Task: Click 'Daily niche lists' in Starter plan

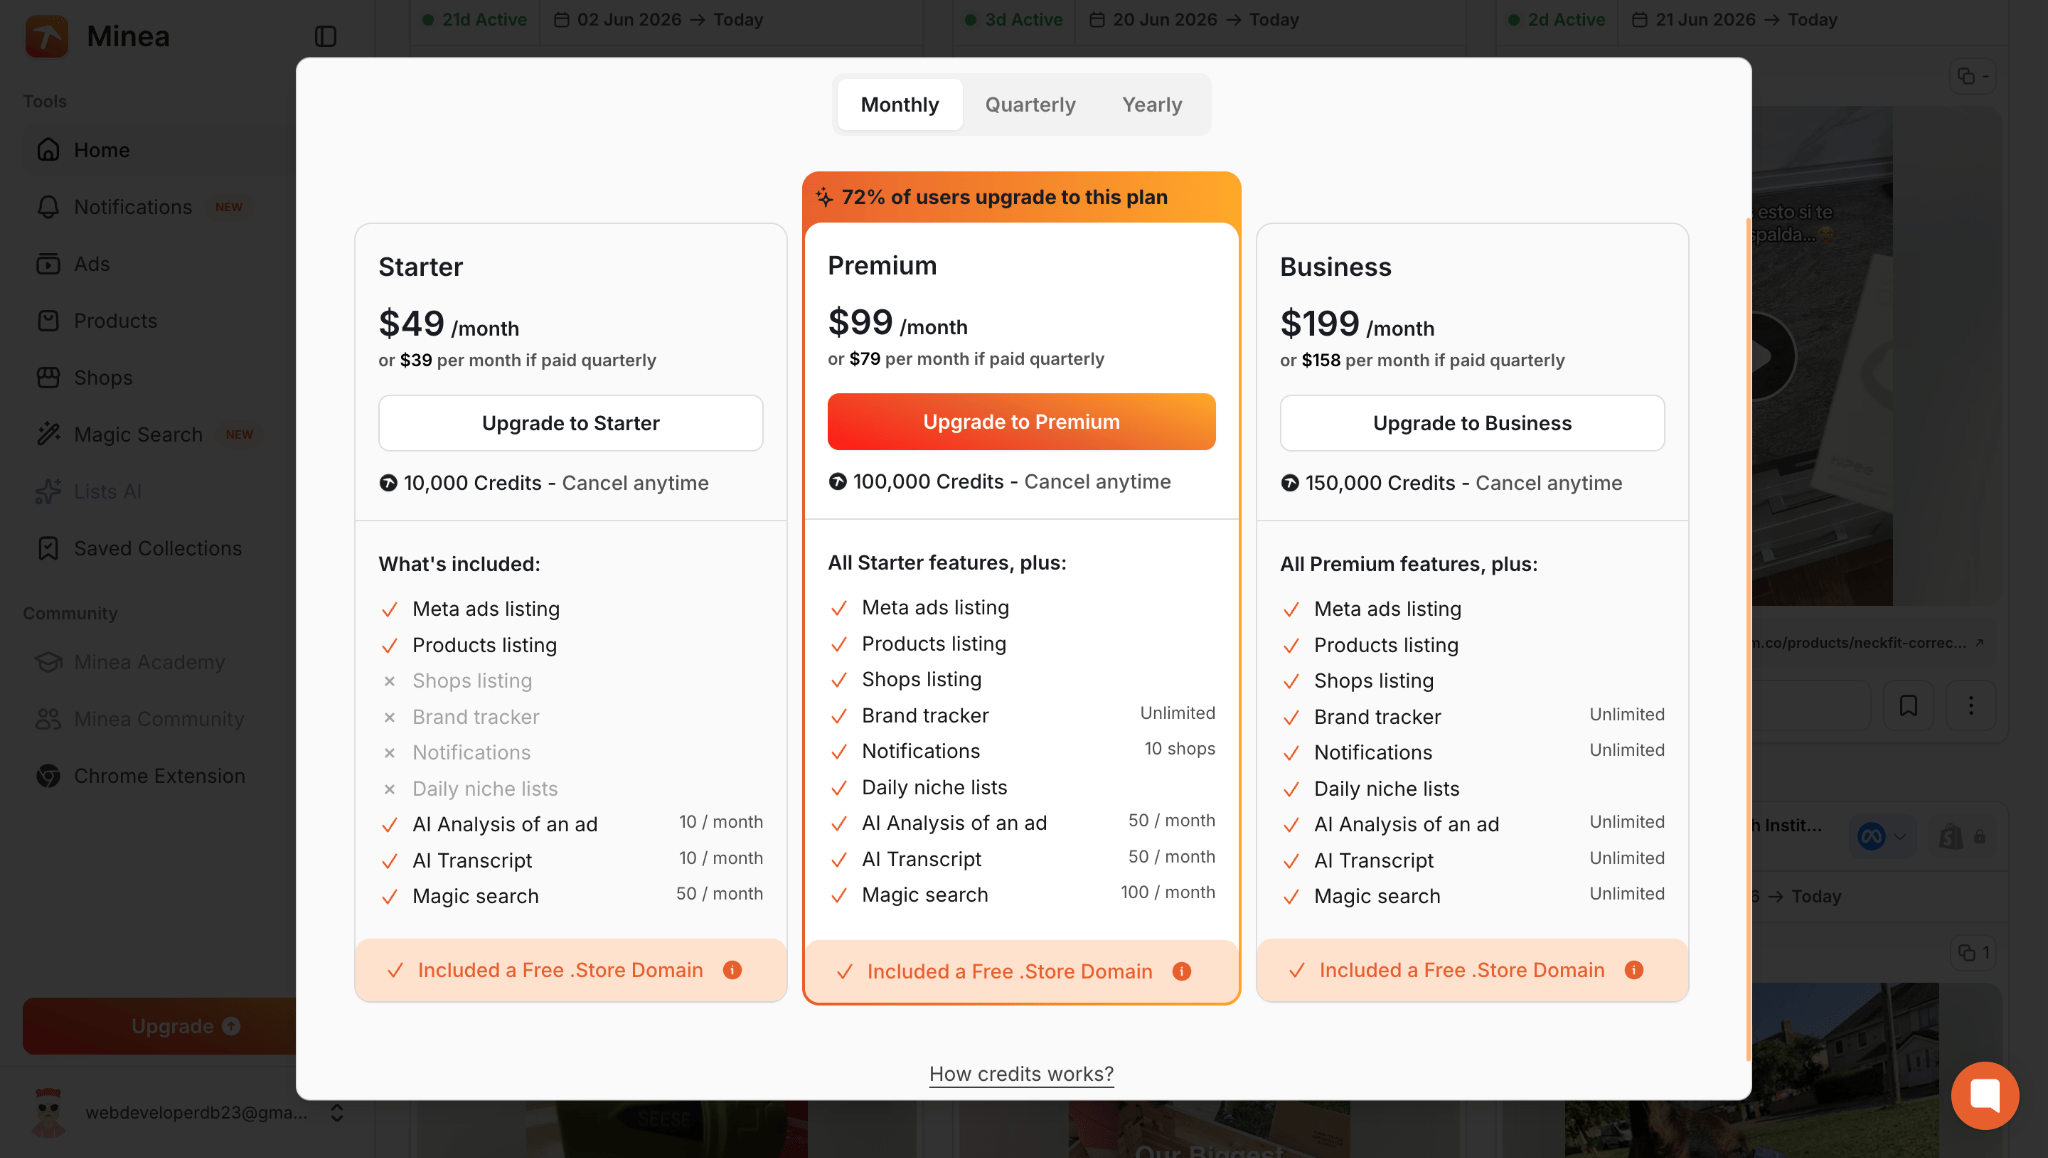Action: click(485, 789)
